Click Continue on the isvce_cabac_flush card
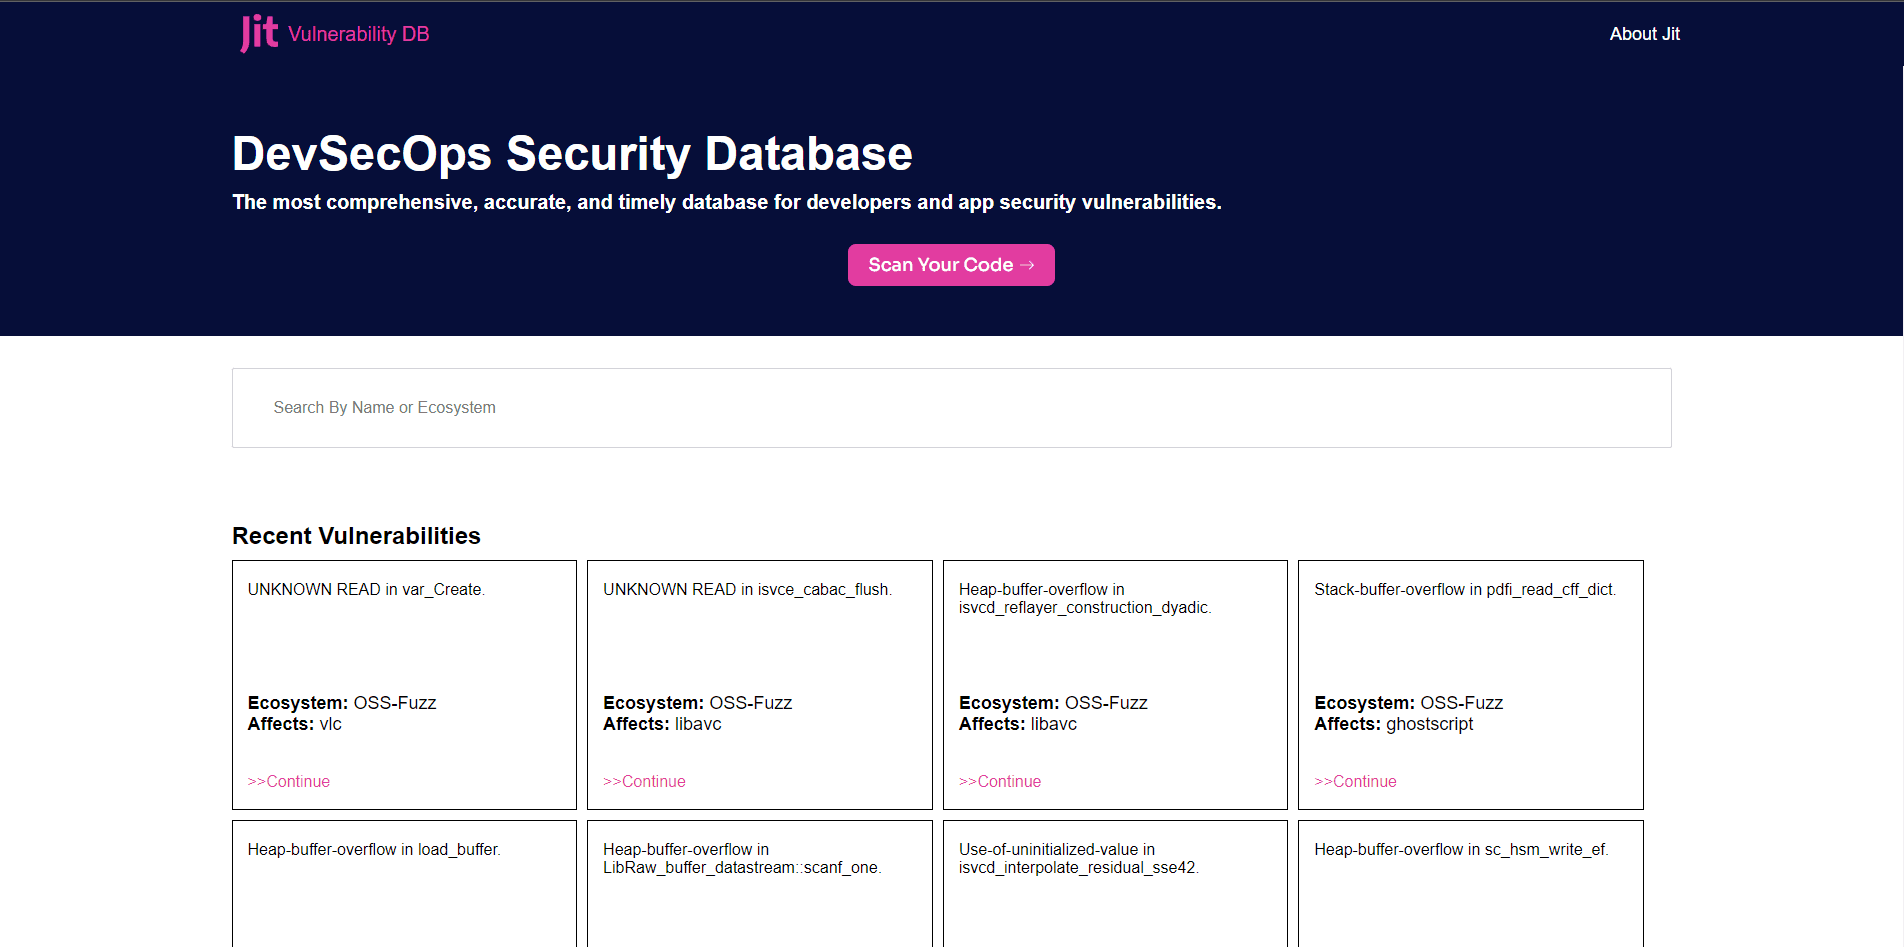The height and width of the screenshot is (947, 1904). (644, 781)
